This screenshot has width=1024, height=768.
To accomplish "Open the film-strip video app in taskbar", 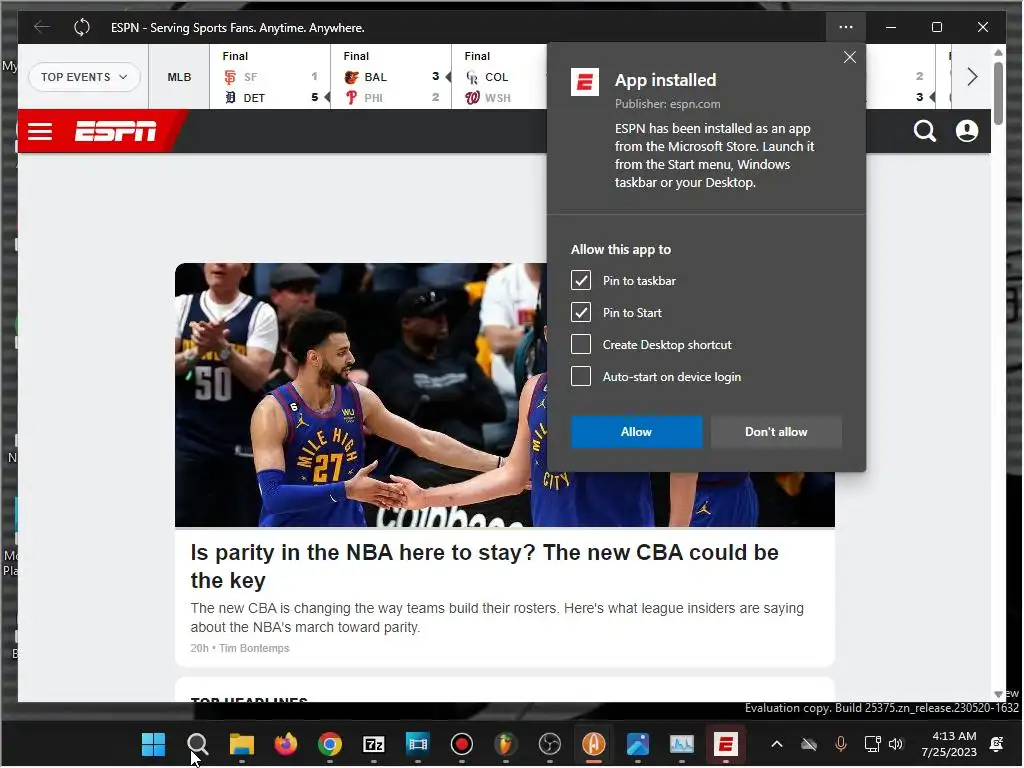I will [417, 744].
